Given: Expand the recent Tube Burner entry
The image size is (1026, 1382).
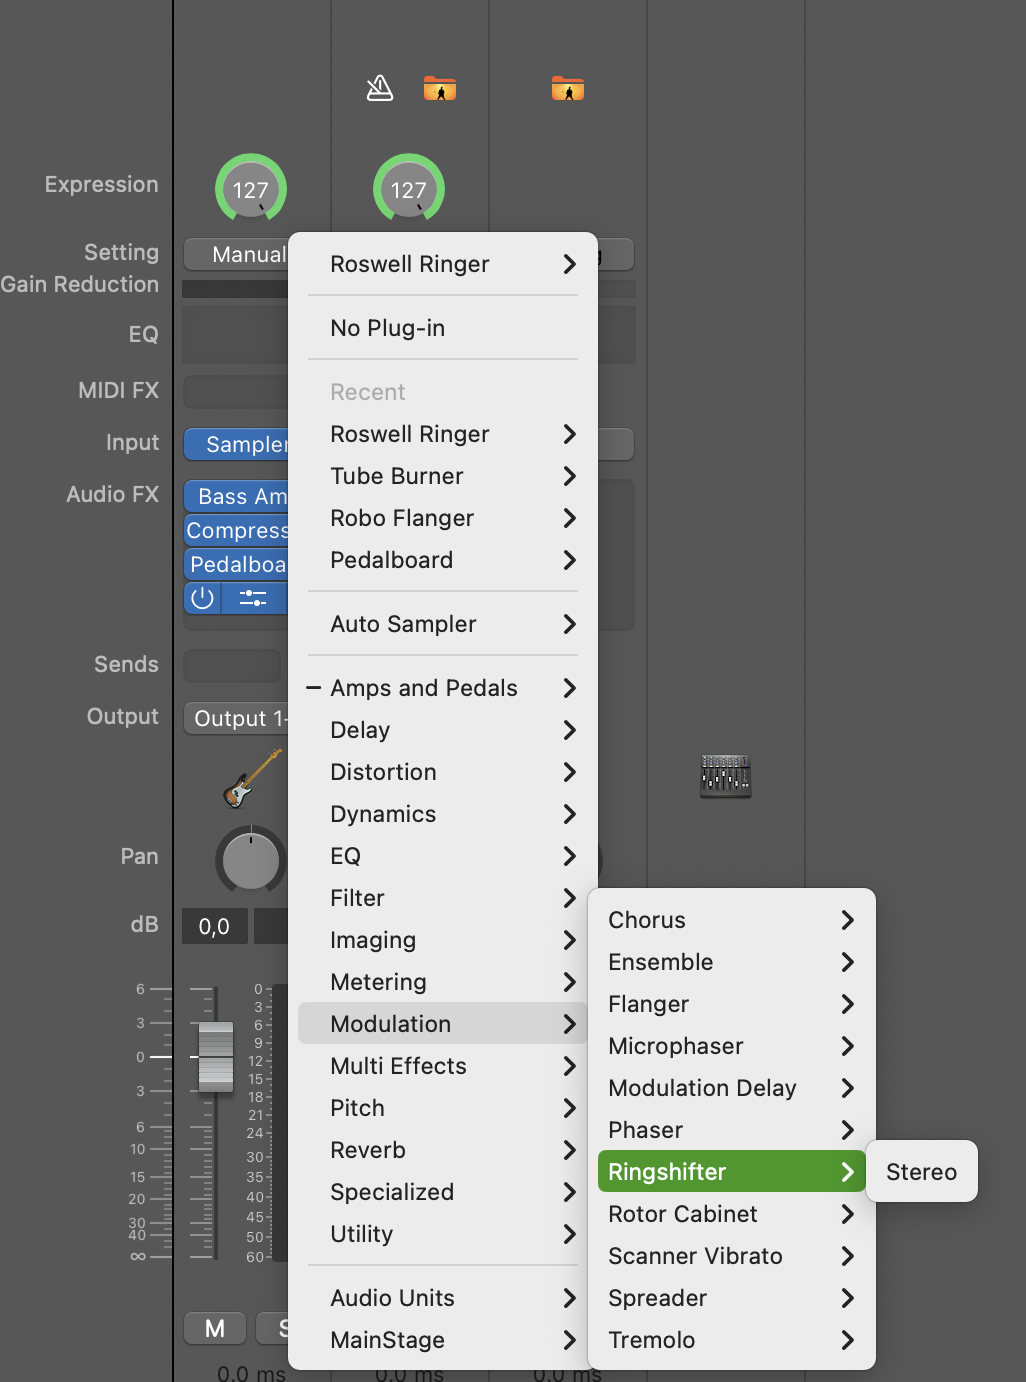Looking at the screenshot, I should [443, 476].
